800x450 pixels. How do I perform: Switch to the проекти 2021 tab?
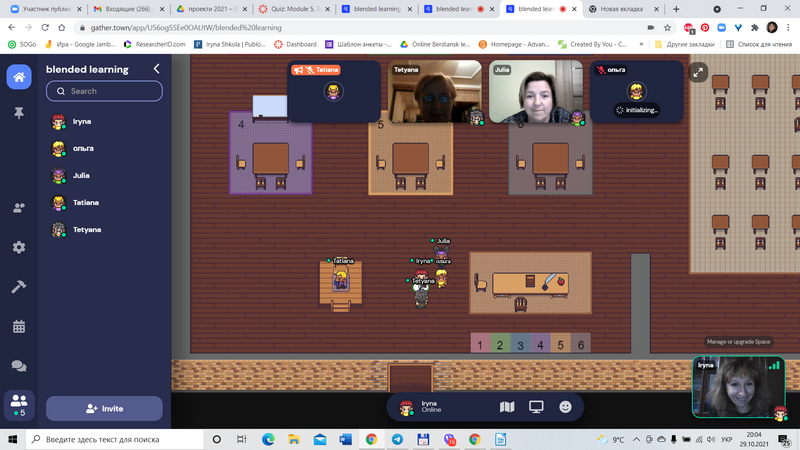211,9
